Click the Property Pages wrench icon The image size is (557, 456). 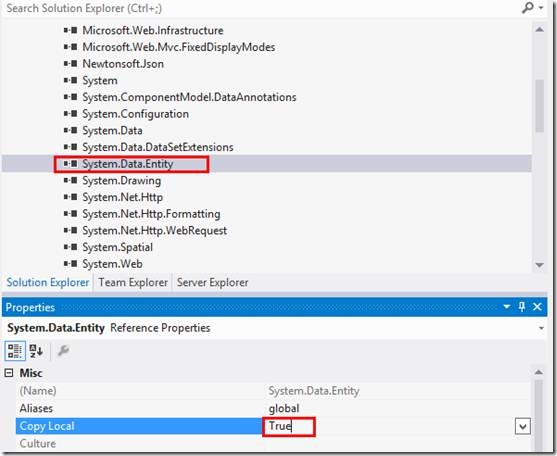63,351
